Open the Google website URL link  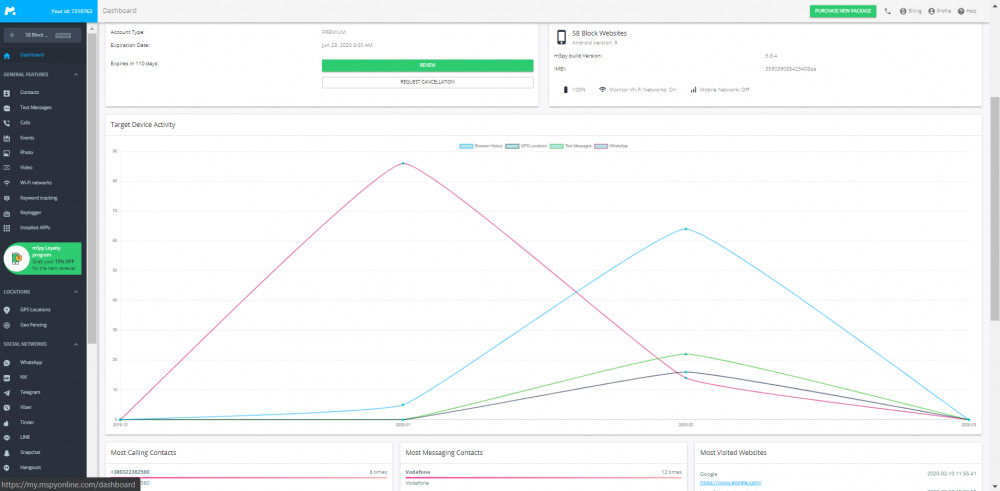point(731,483)
